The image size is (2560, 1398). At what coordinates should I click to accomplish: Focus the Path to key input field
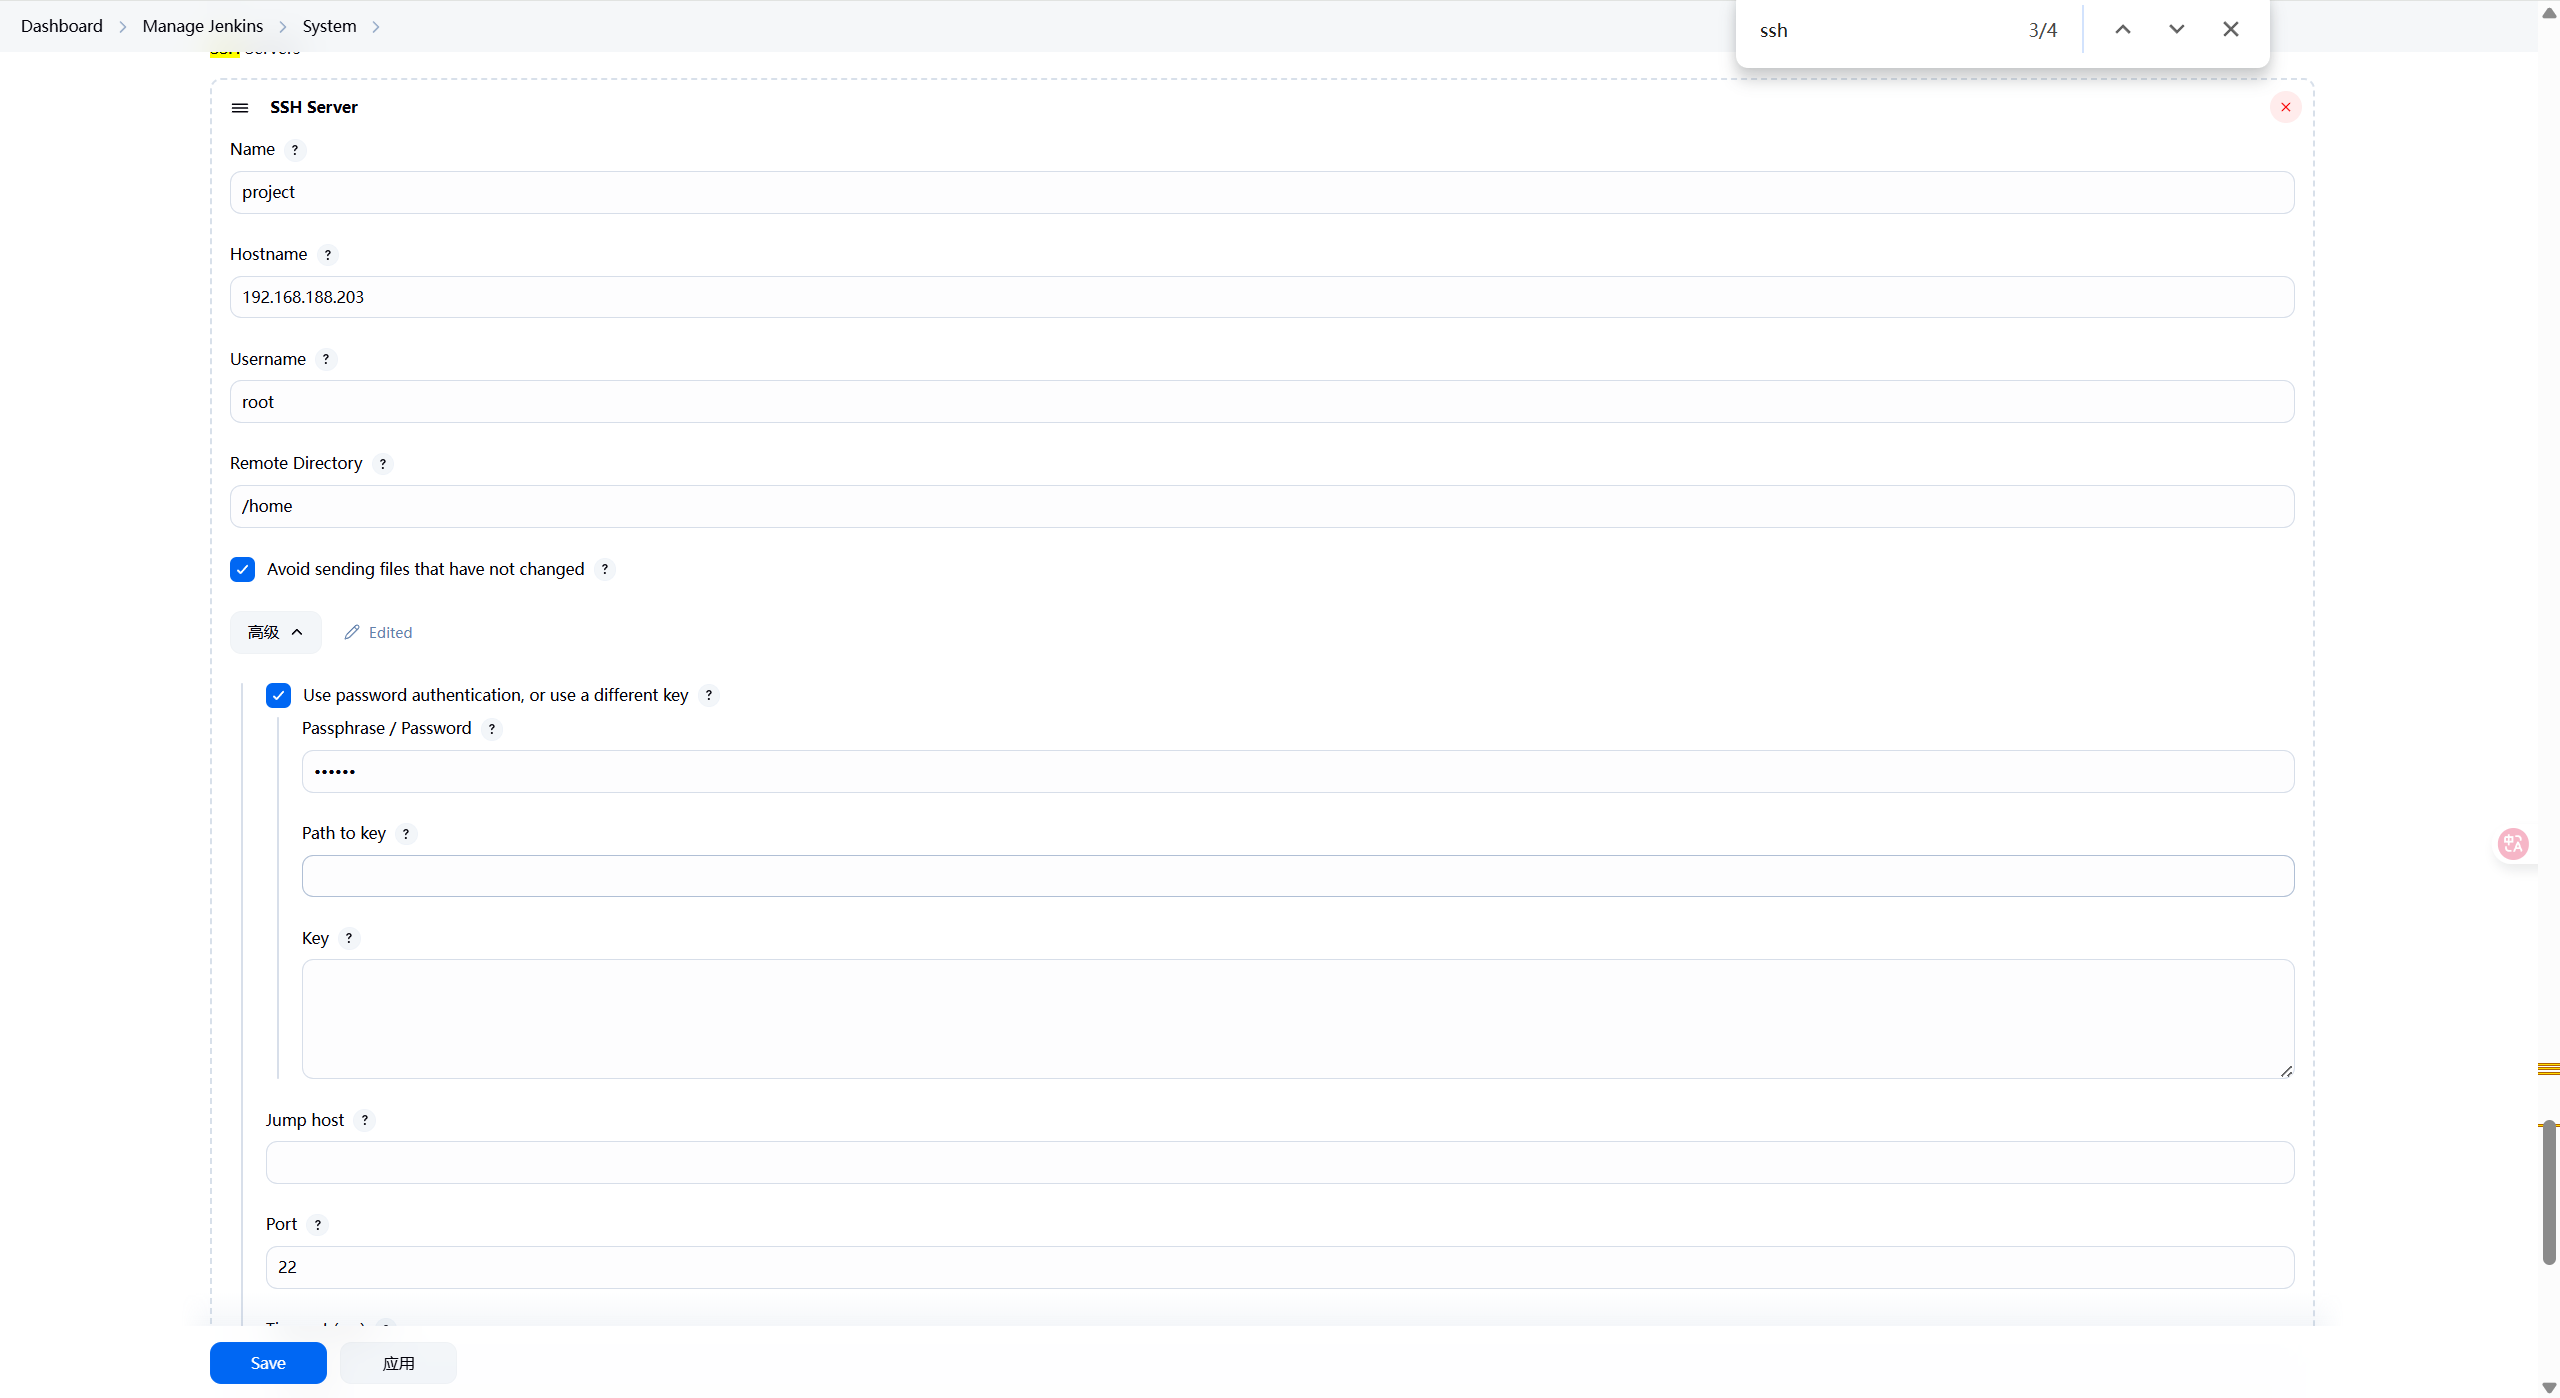pyautogui.click(x=1297, y=876)
